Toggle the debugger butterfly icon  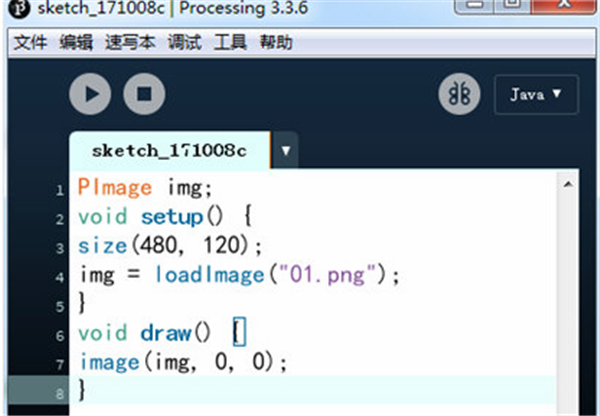pos(459,94)
